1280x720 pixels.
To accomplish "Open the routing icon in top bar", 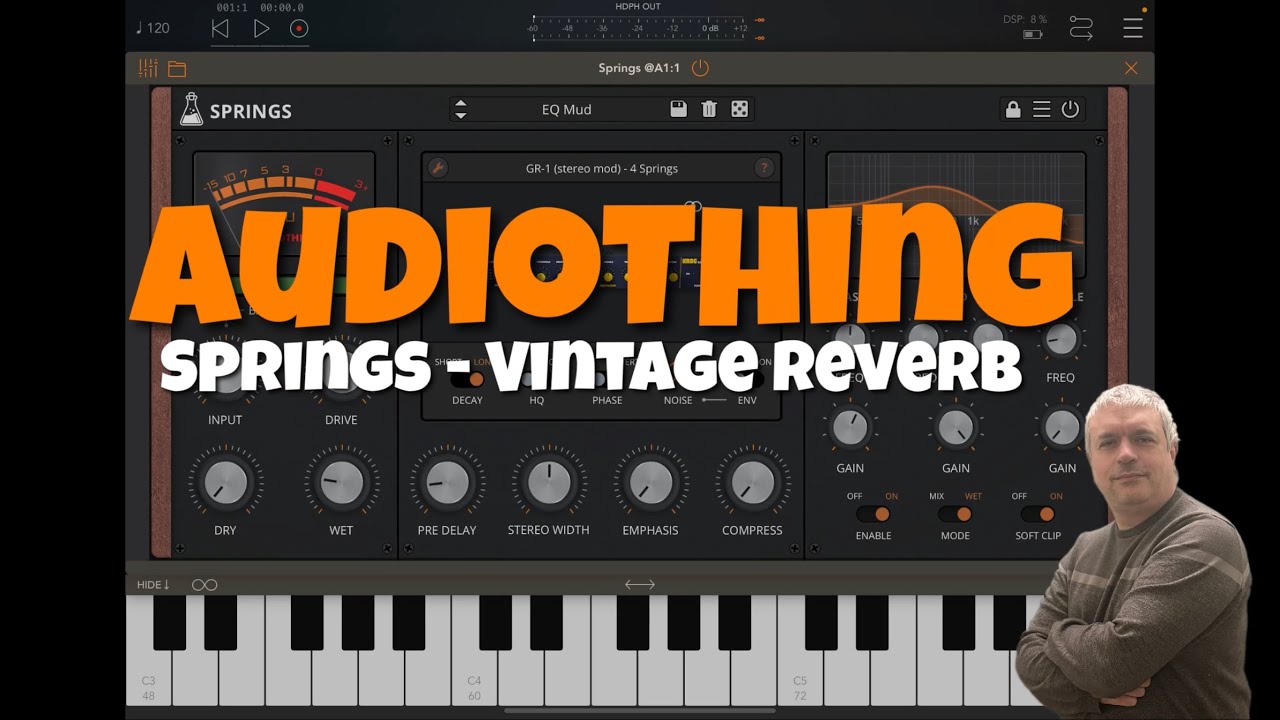I will point(1081,28).
